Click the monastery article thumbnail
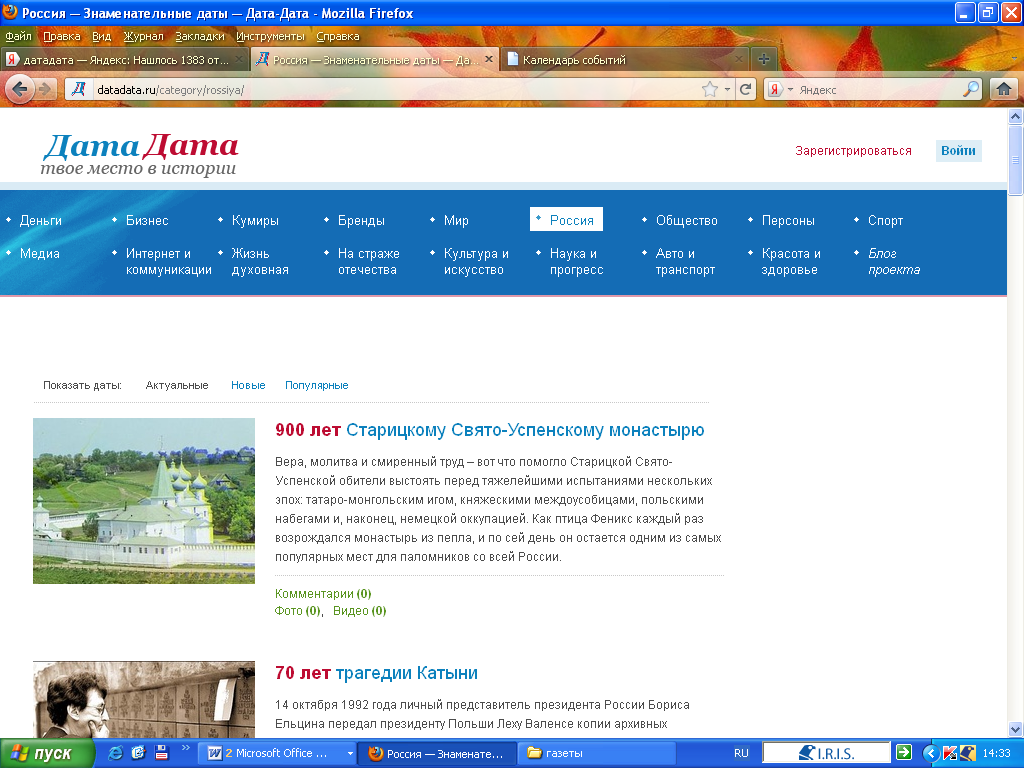 144,501
